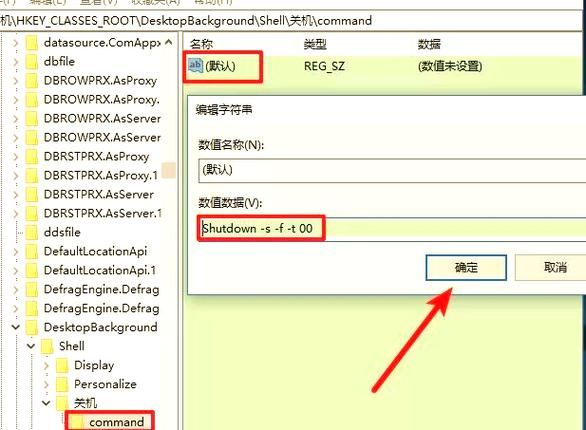
Task: Click the Display folder icon
Action: pos(62,365)
